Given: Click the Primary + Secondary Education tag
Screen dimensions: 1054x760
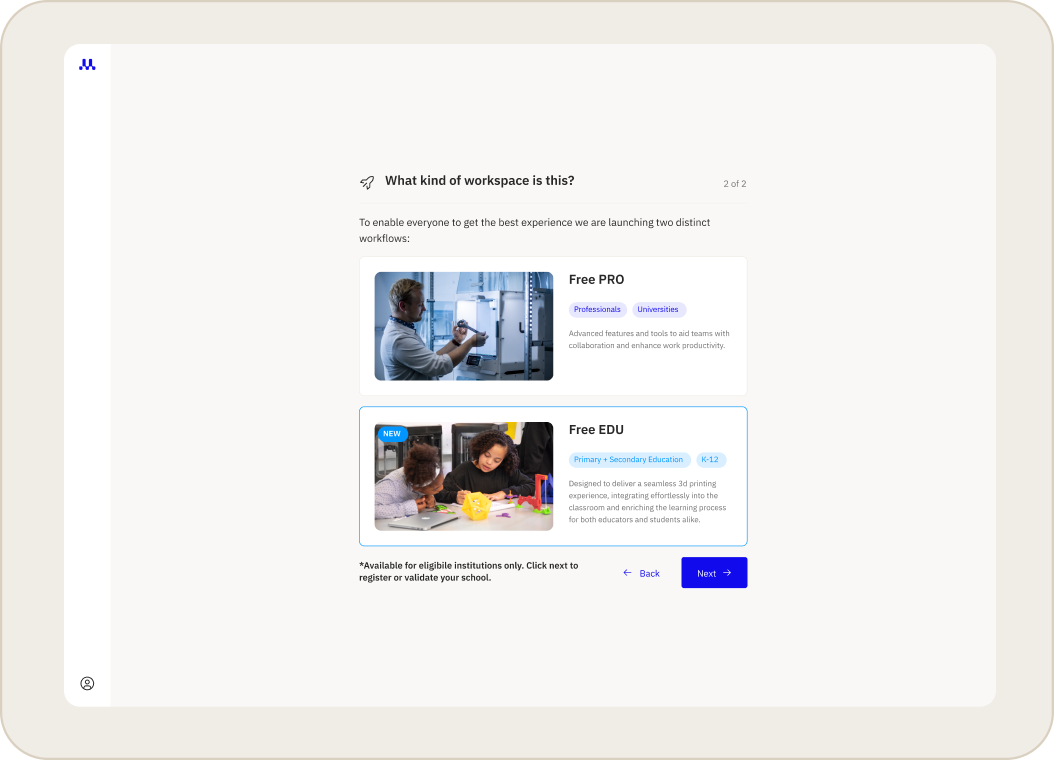Looking at the screenshot, I should click(x=629, y=460).
